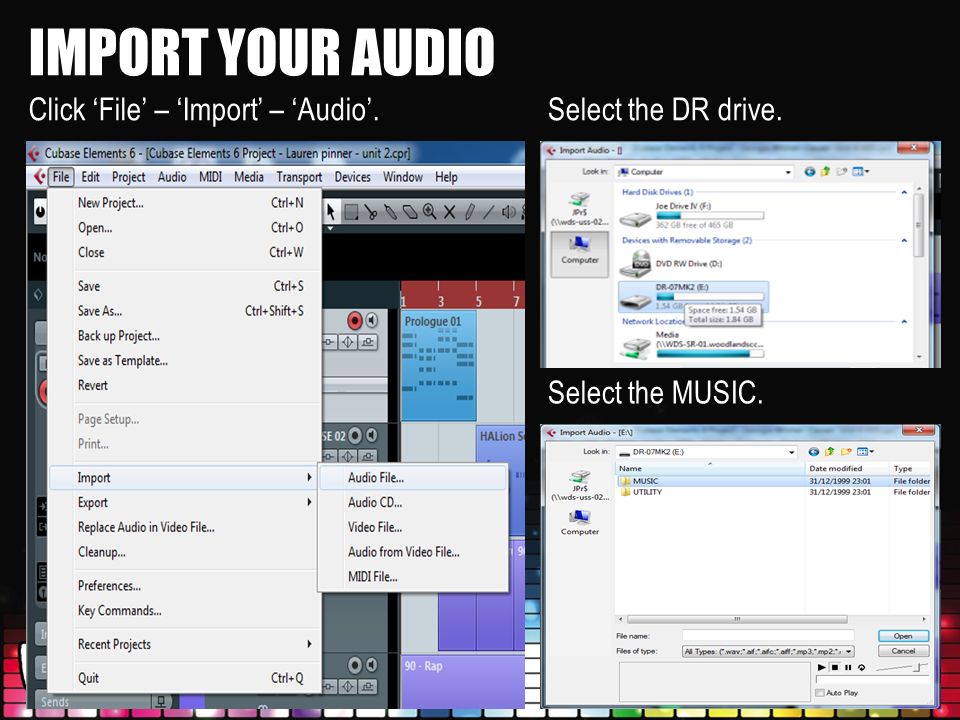
Task: Open the Media network location
Action: click(x=692, y=345)
